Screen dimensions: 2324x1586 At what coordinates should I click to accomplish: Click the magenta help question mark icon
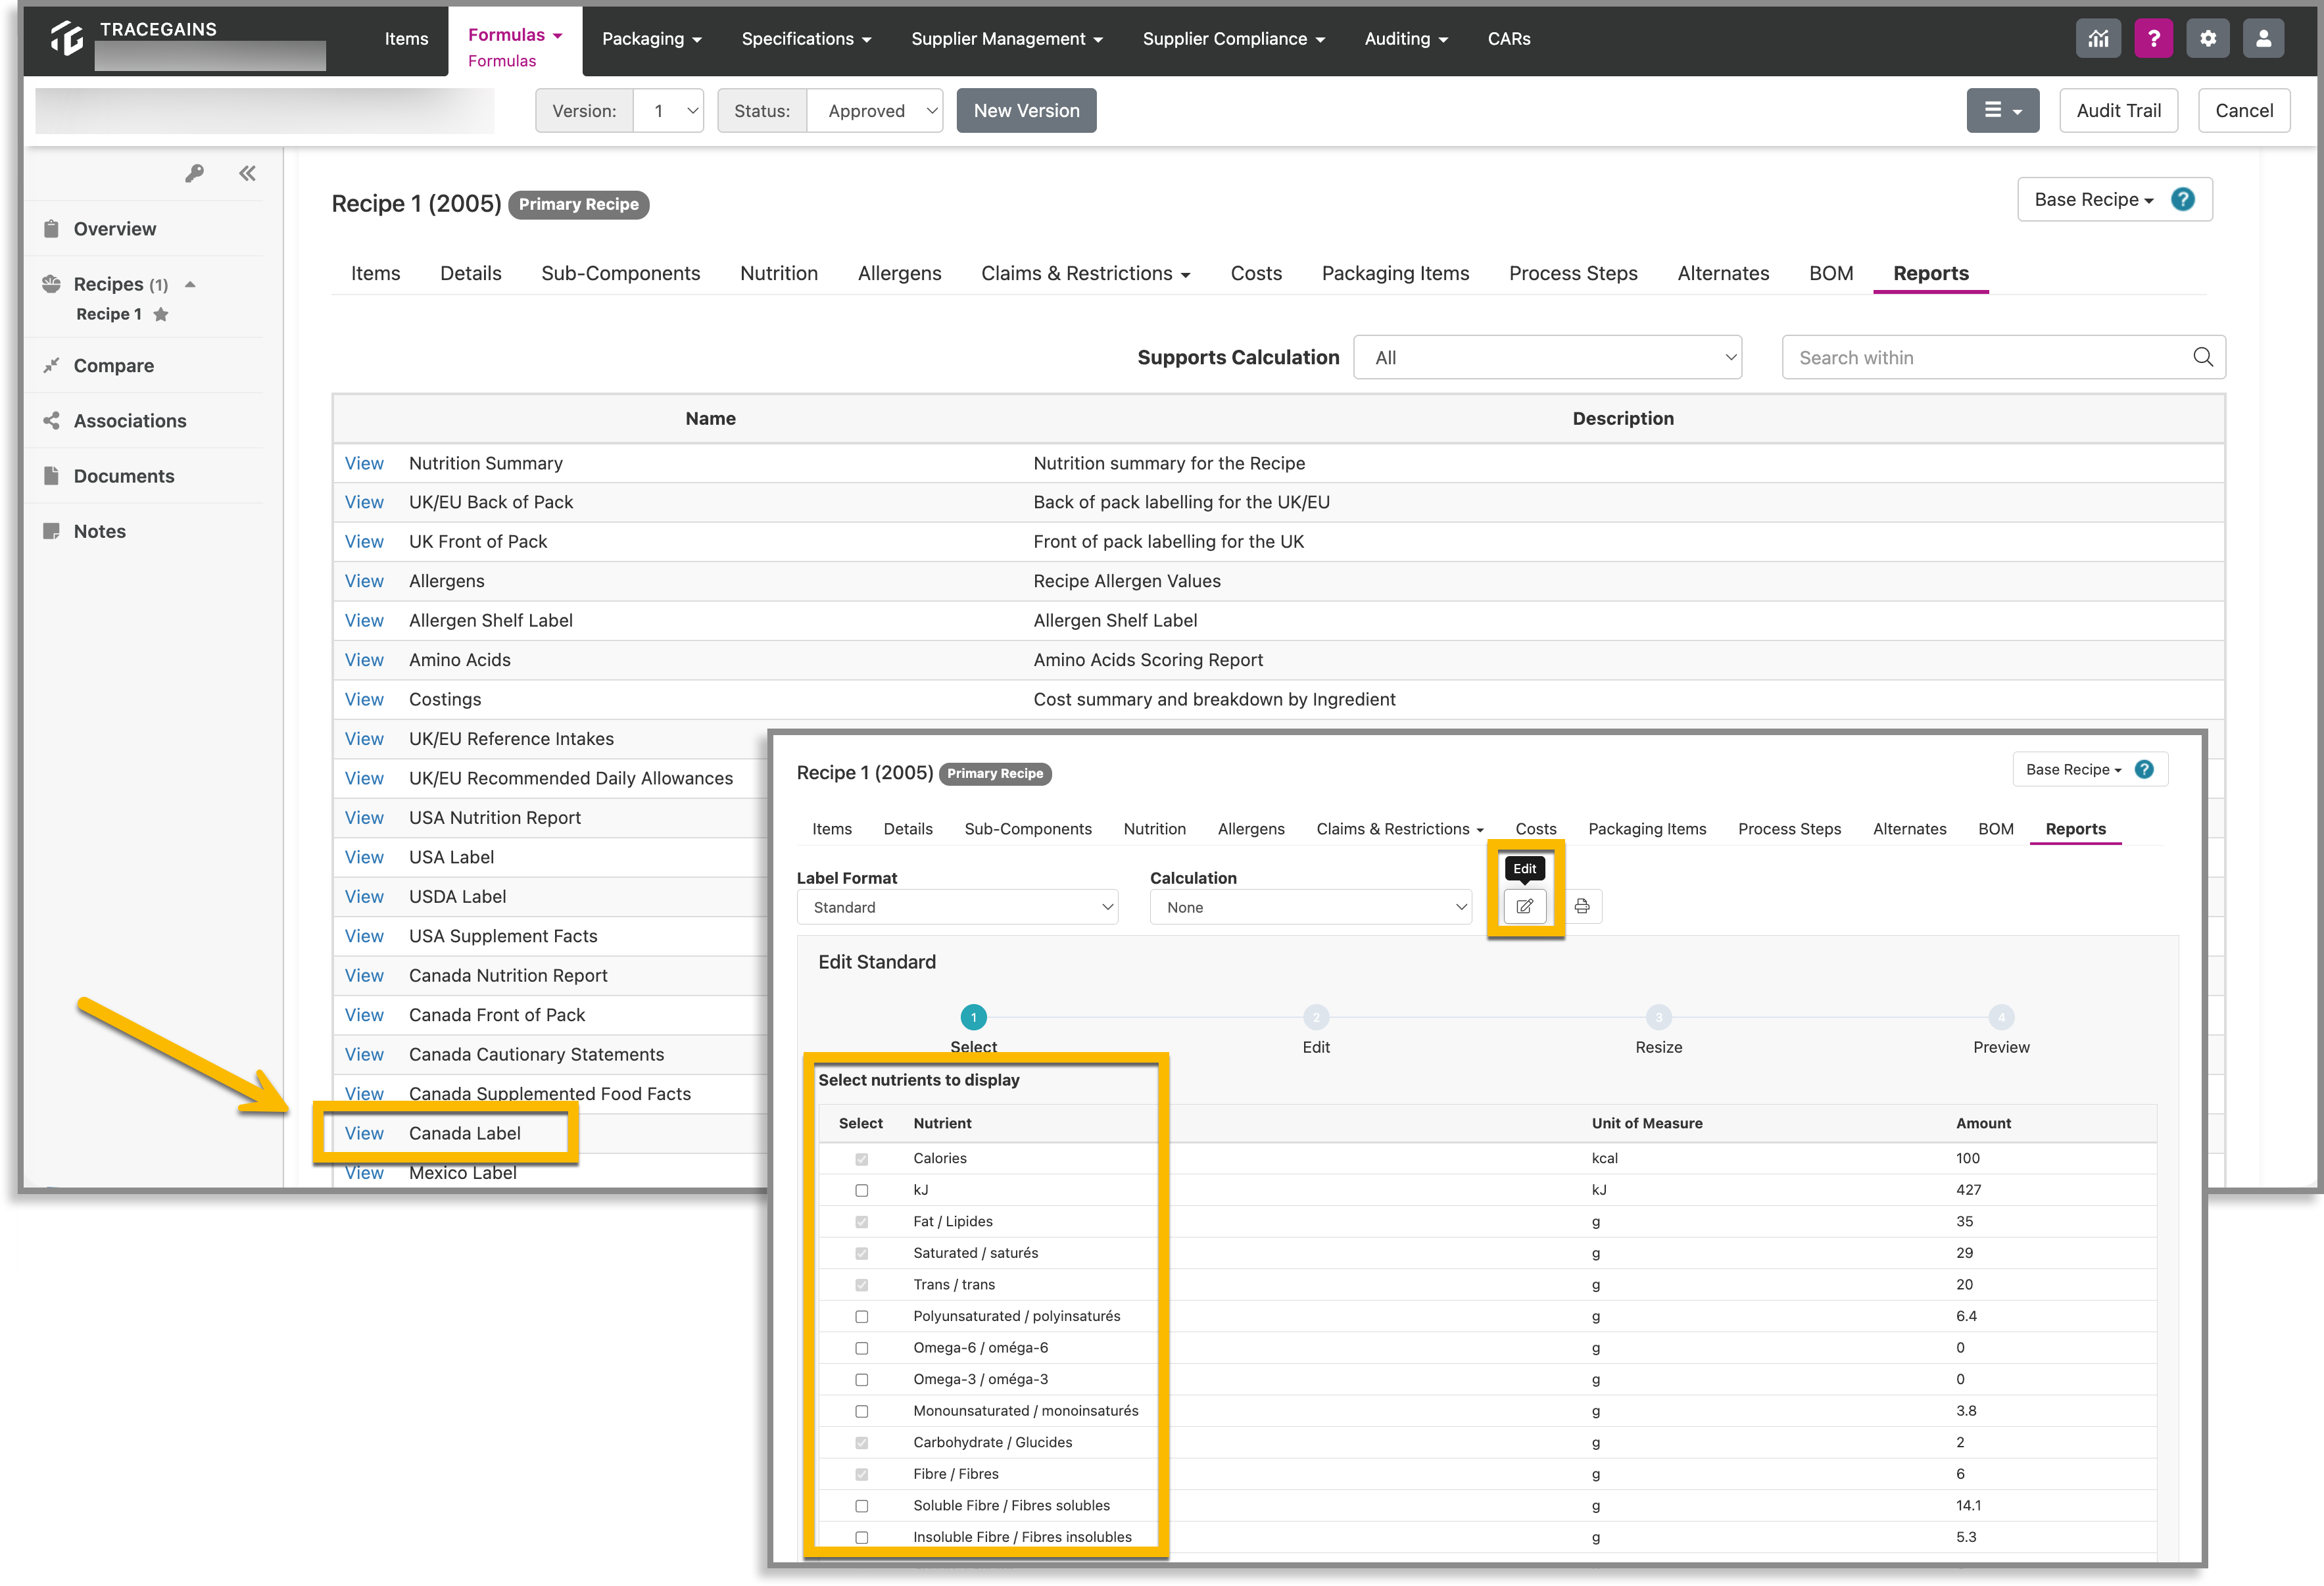tap(2153, 39)
